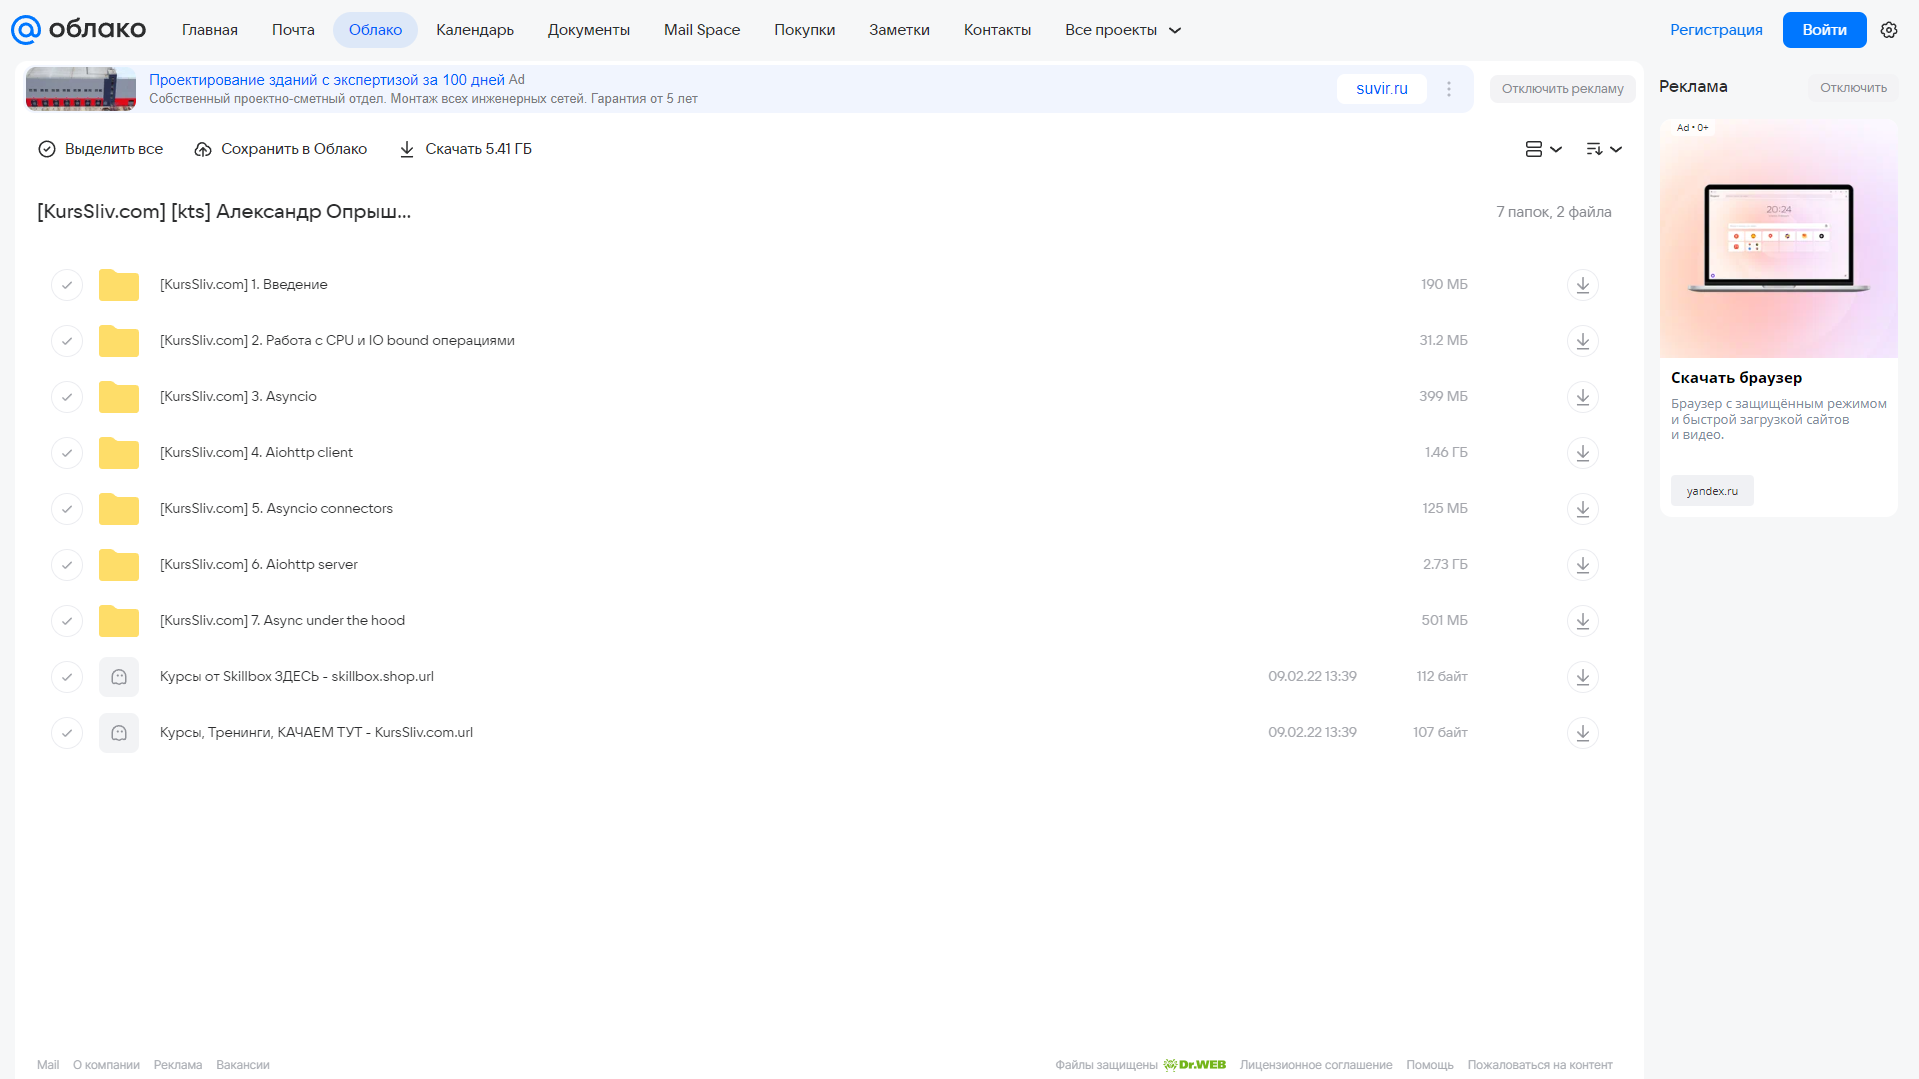The image size is (1919, 1079).
Task: Click the browser ad laptop thumbnail
Action: point(1778,239)
